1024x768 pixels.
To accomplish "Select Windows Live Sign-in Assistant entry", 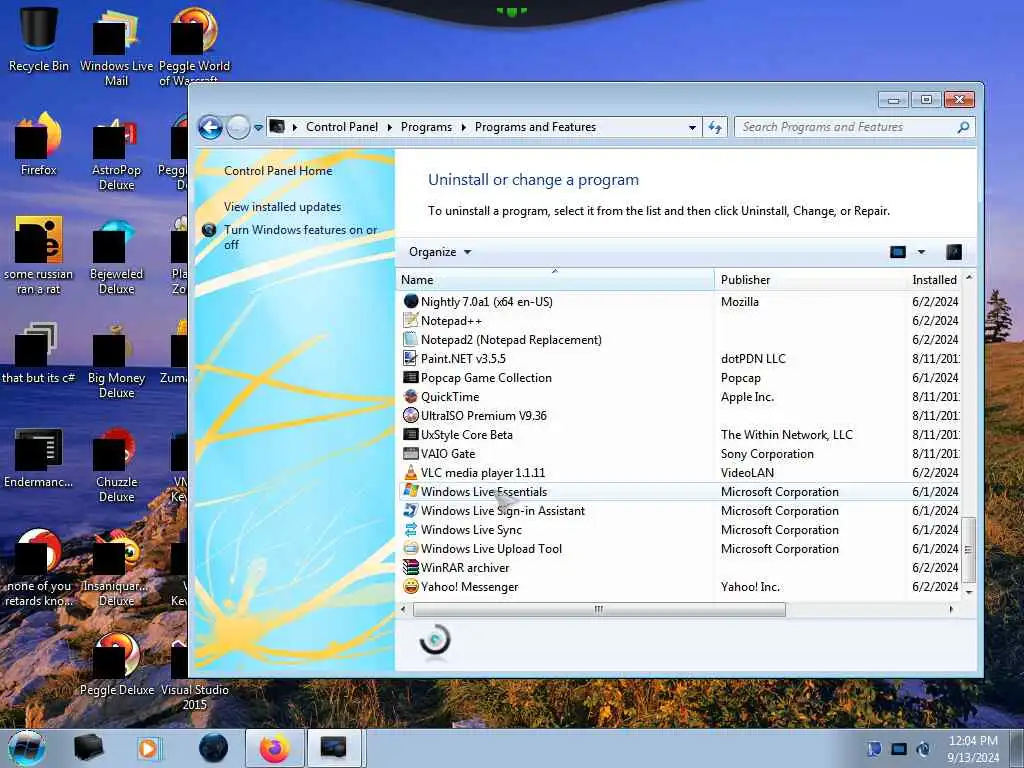I will pos(679,511).
